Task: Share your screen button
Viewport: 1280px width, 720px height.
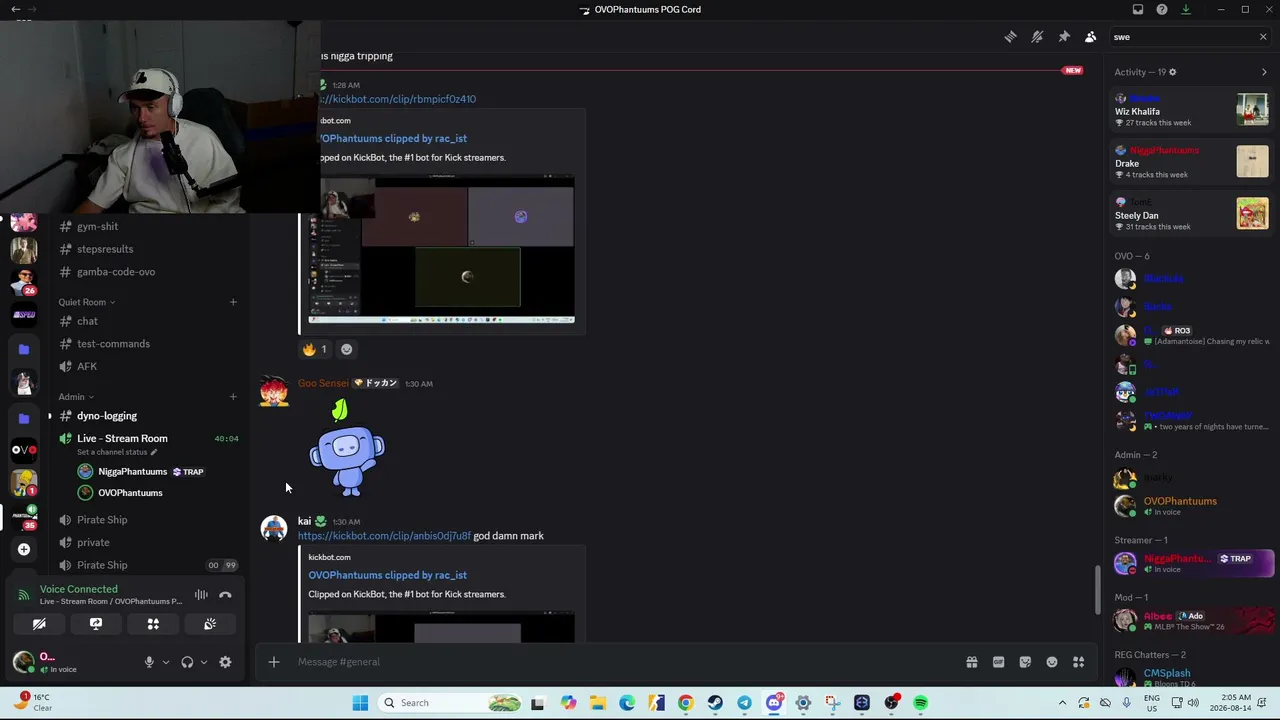Action: [96, 624]
